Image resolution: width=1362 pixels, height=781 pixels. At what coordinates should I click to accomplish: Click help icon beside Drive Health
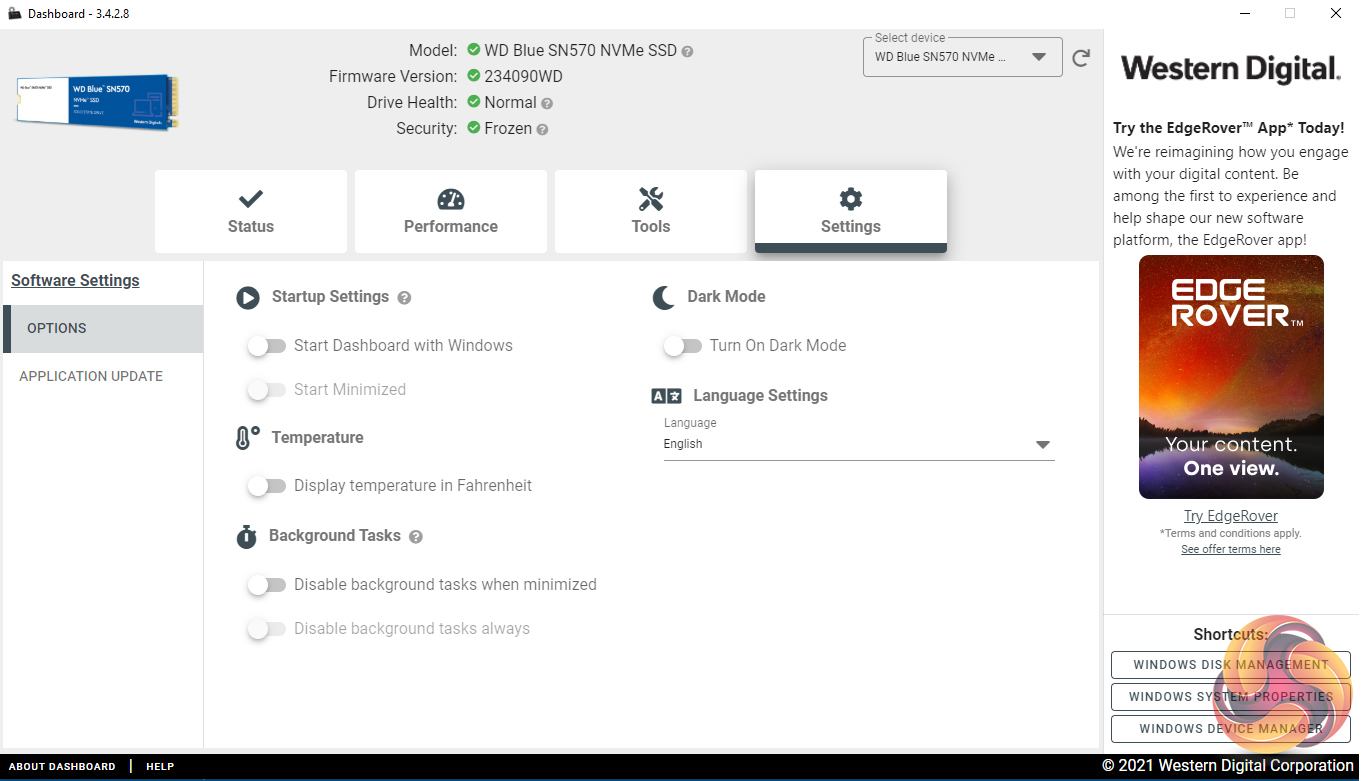(547, 103)
